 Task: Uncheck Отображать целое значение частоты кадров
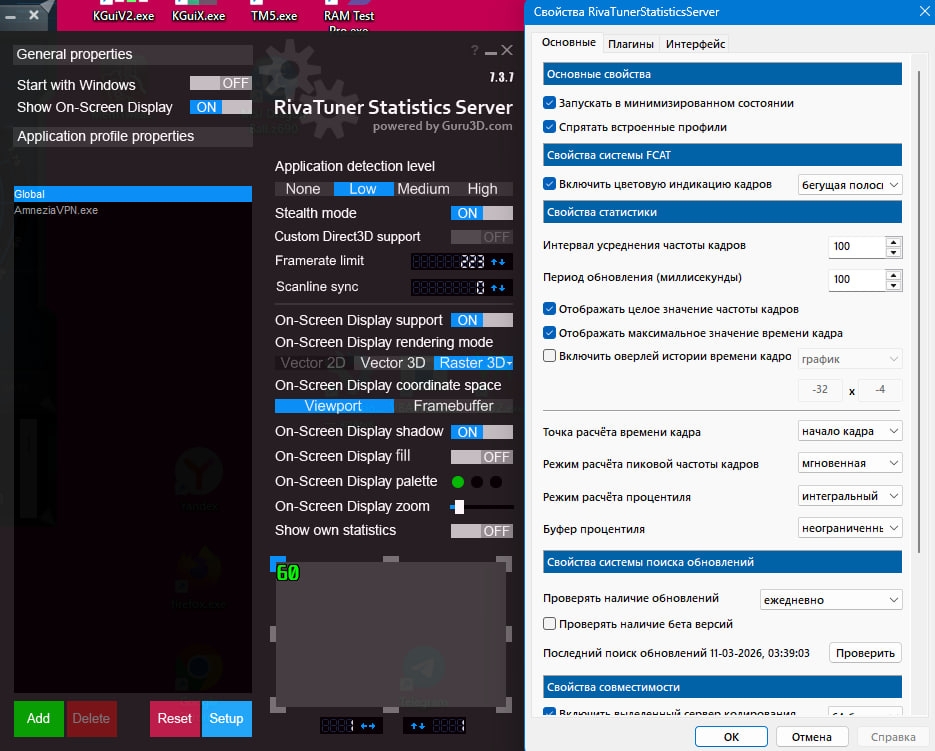click(550, 308)
